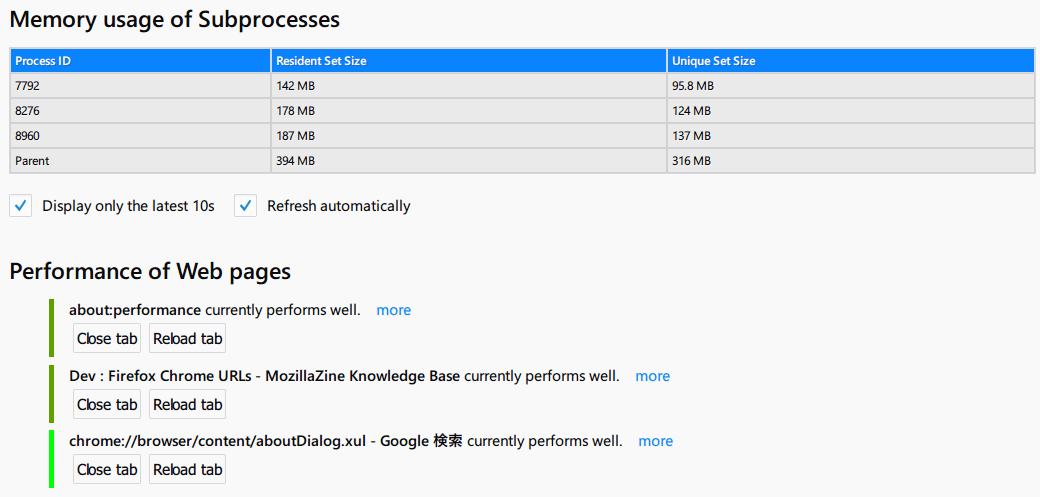Close the Firefox Chrome URLs MozillaZine tab
This screenshot has height=497, width=1040.
pyautogui.click(x=107, y=404)
